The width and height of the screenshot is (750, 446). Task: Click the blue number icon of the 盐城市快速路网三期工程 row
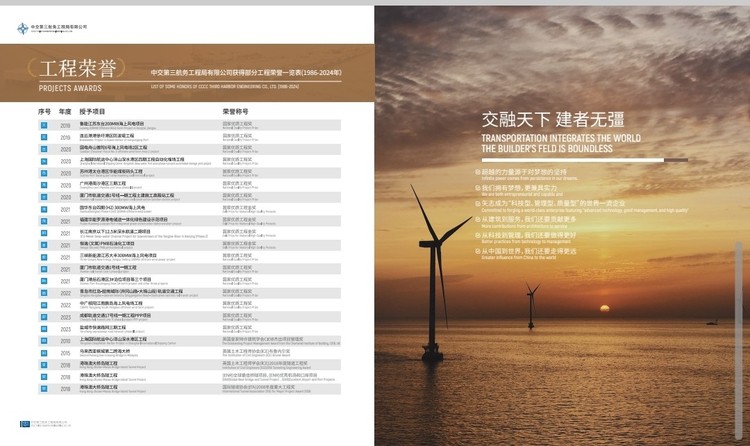(44, 329)
